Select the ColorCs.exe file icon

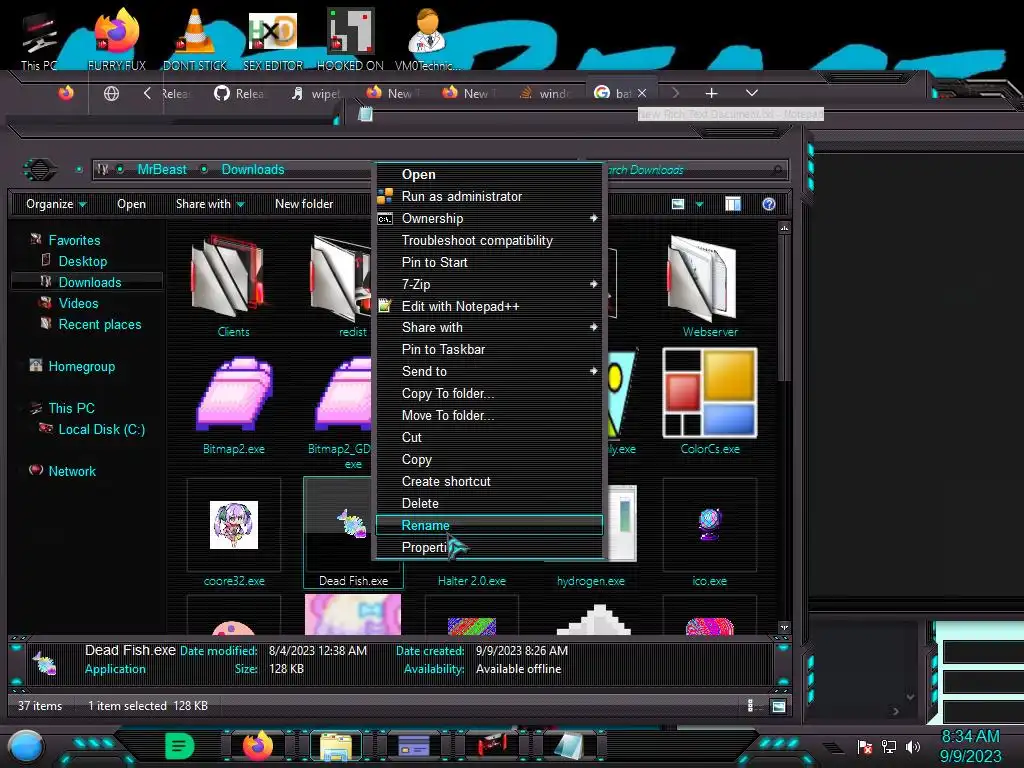(709, 392)
